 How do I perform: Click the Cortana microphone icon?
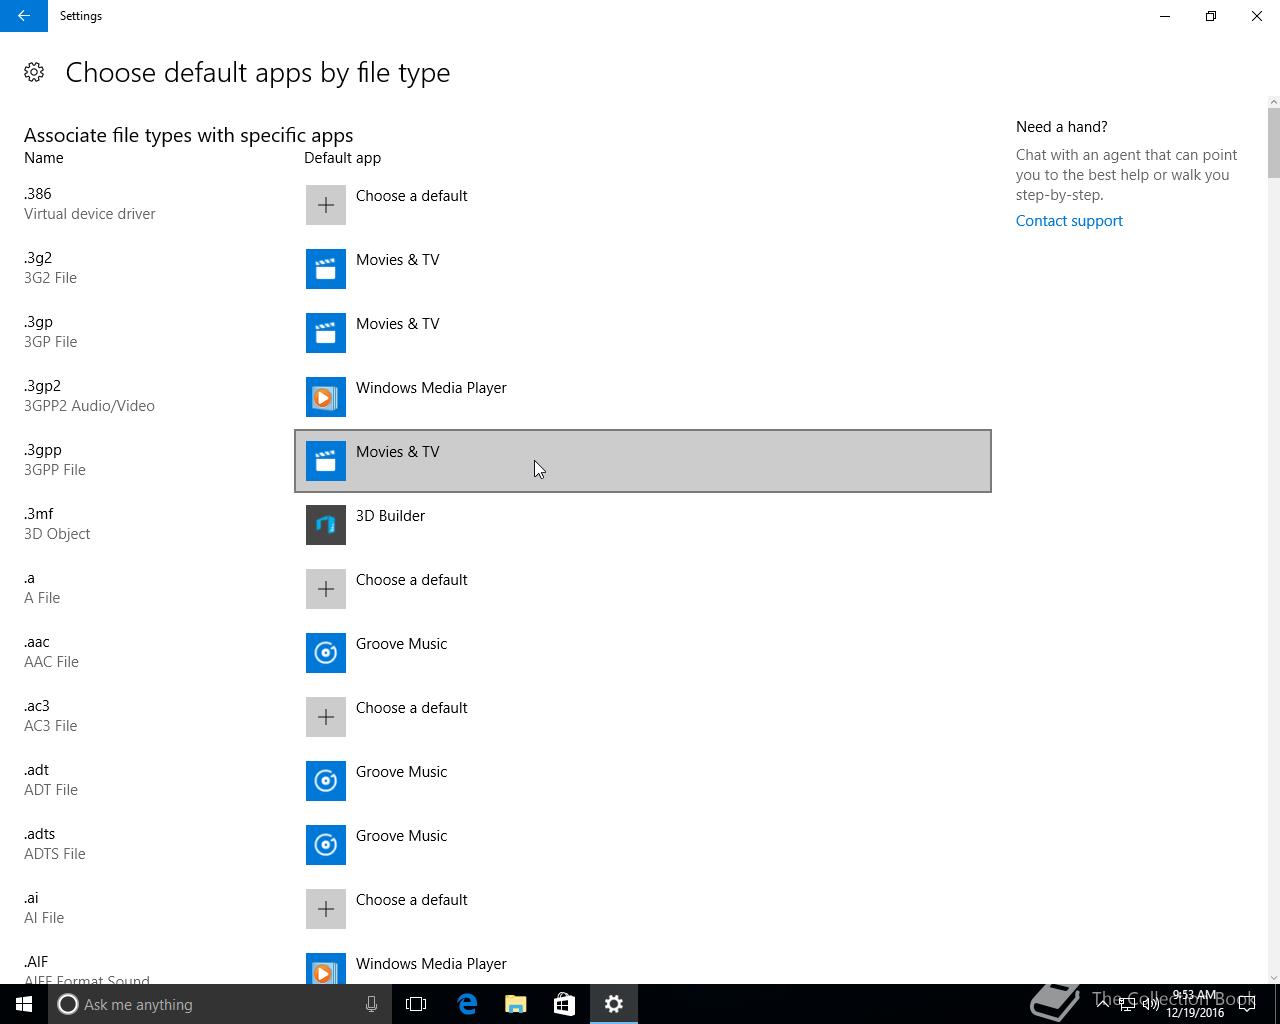point(371,1004)
